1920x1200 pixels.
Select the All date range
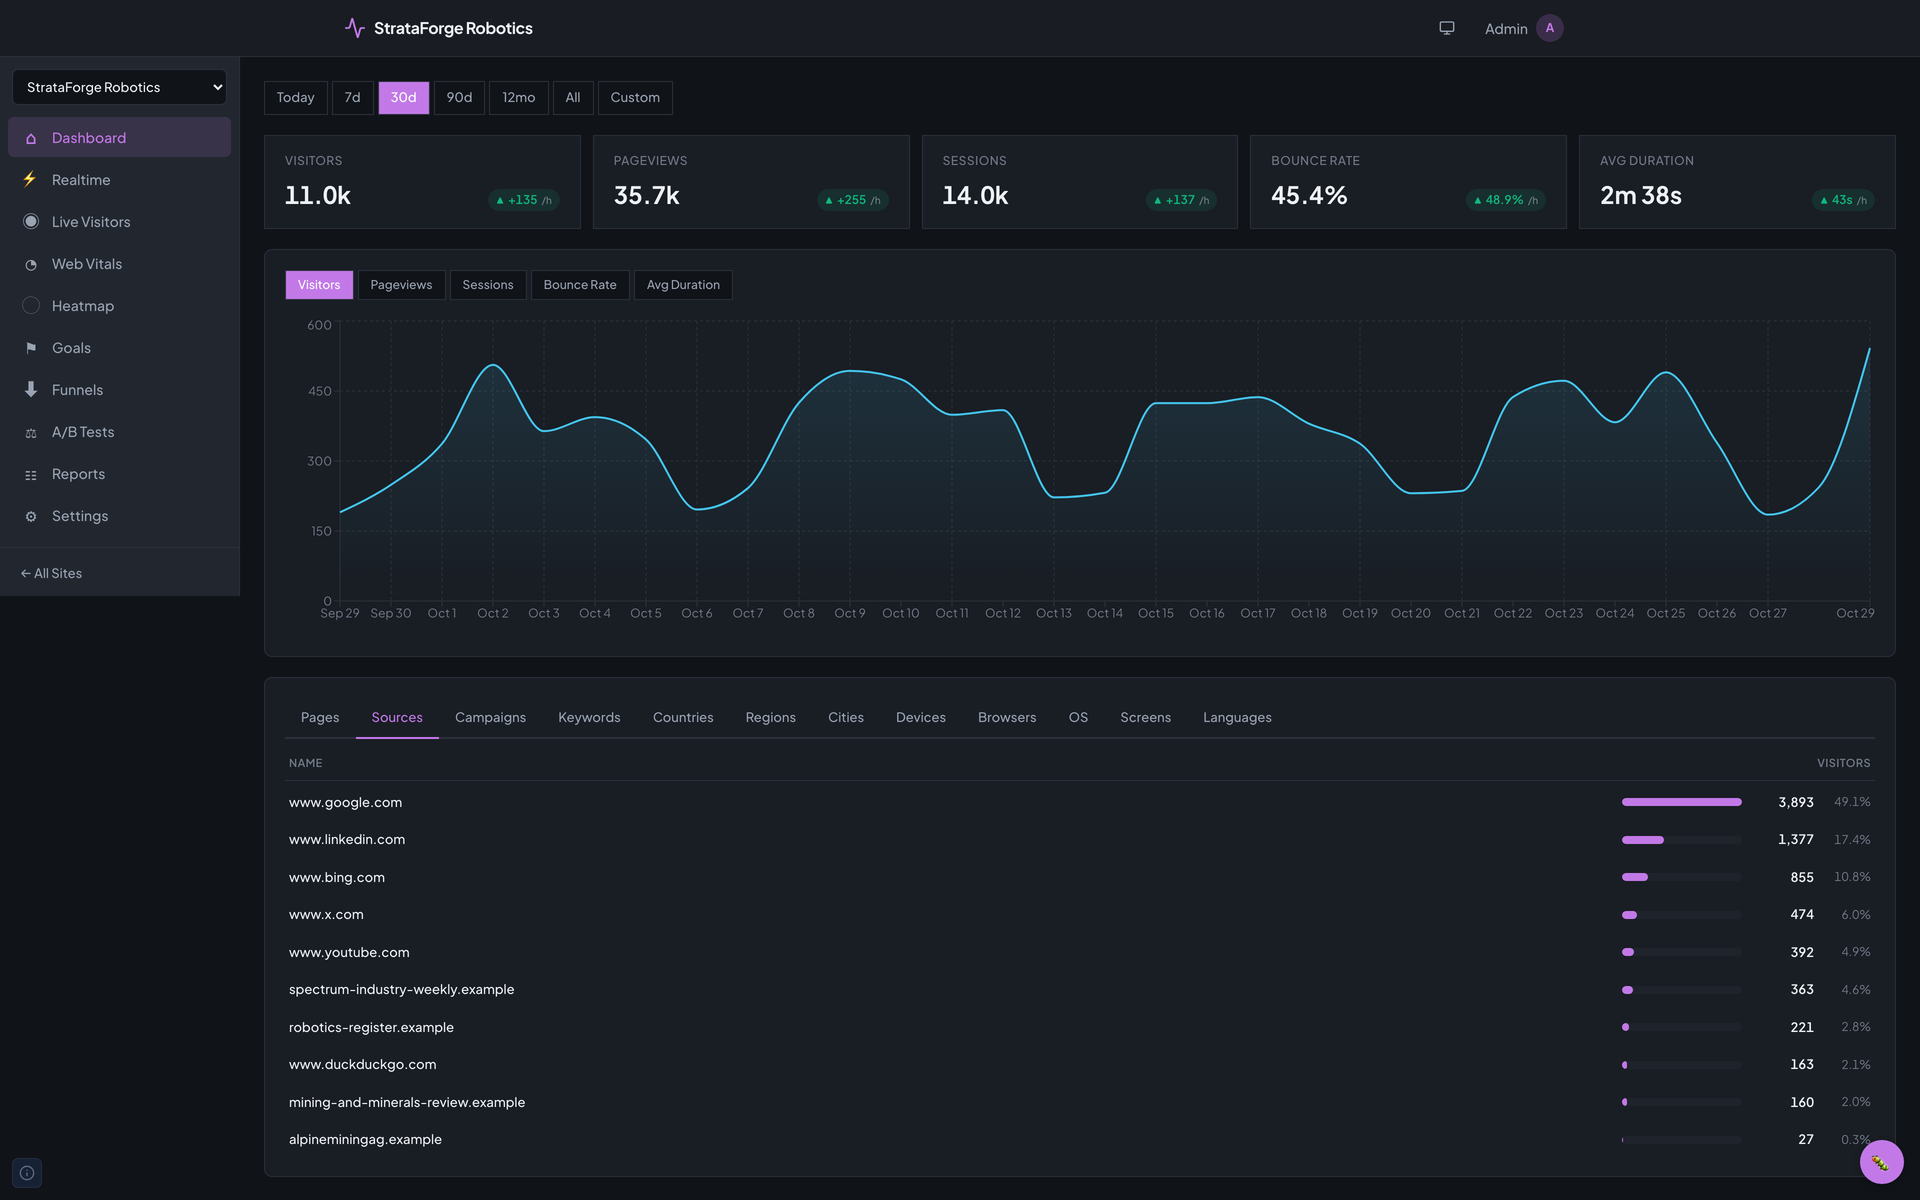573,98
